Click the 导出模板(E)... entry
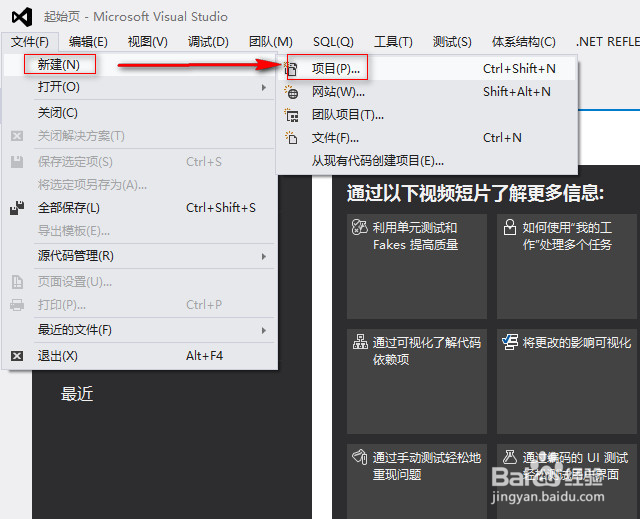This screenshot has height=519, width=640. 140,231
